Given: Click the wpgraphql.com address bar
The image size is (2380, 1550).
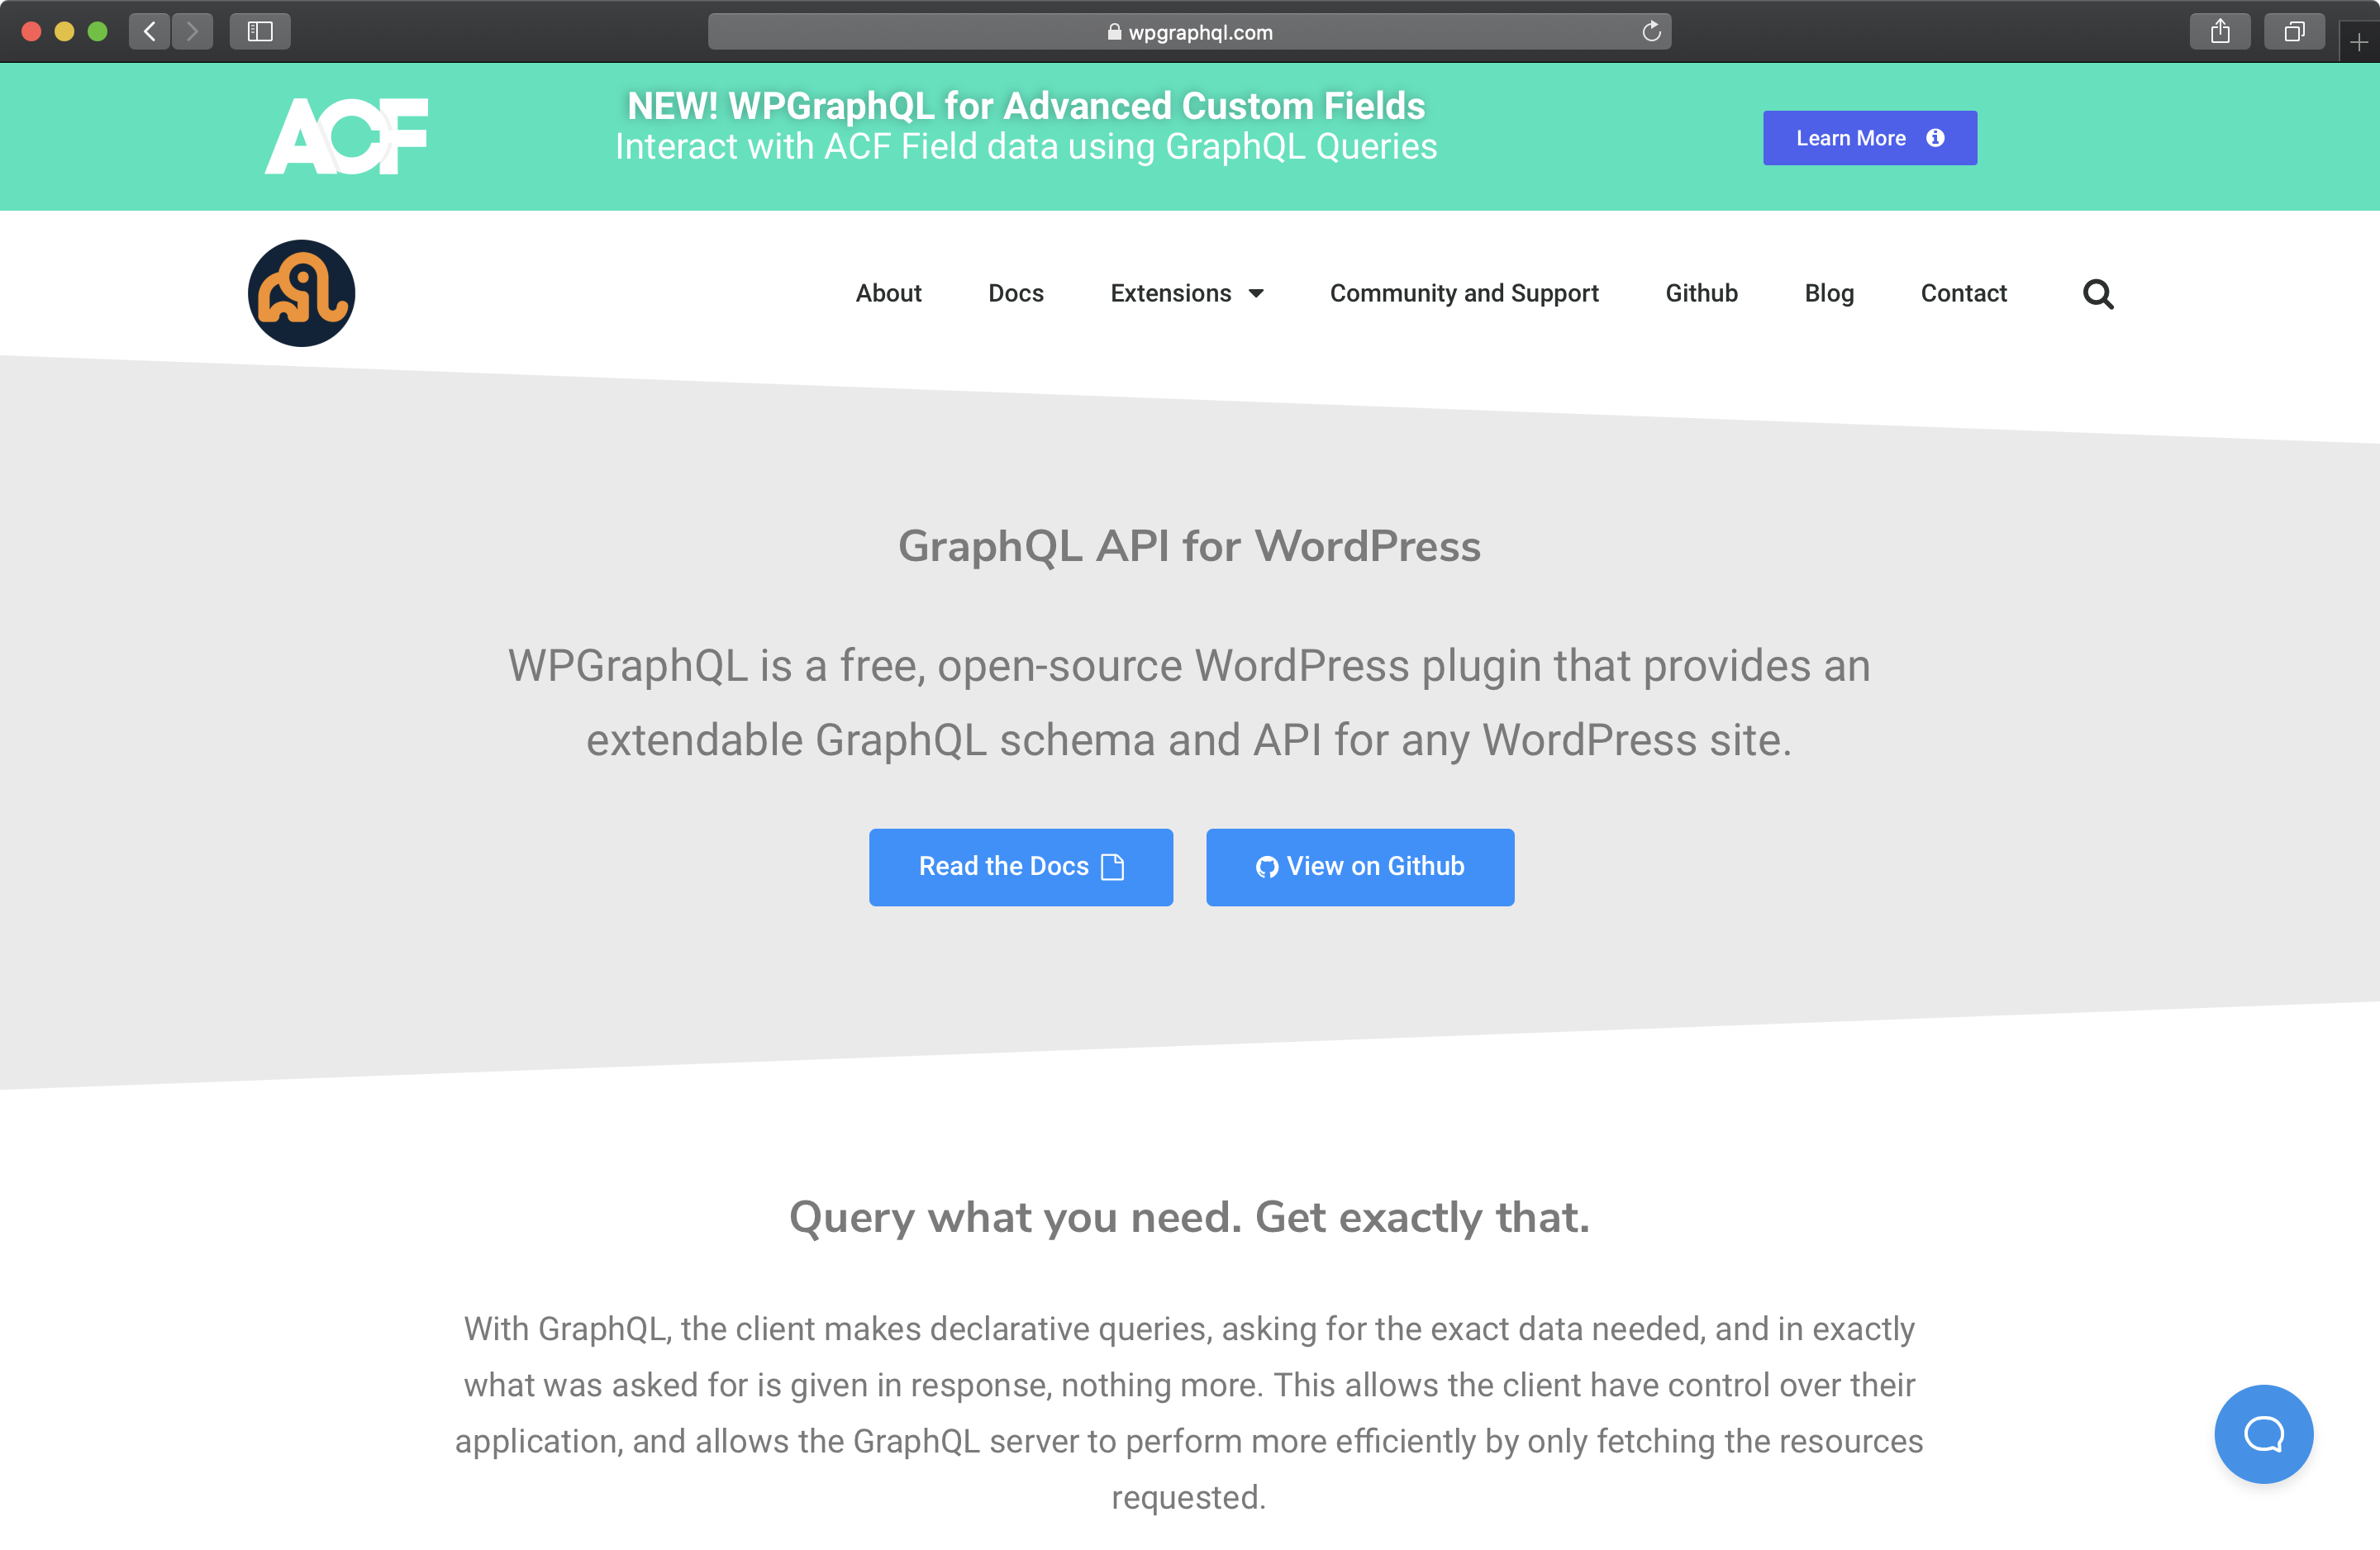Looking at the screenshot, I should point(1188,32).
